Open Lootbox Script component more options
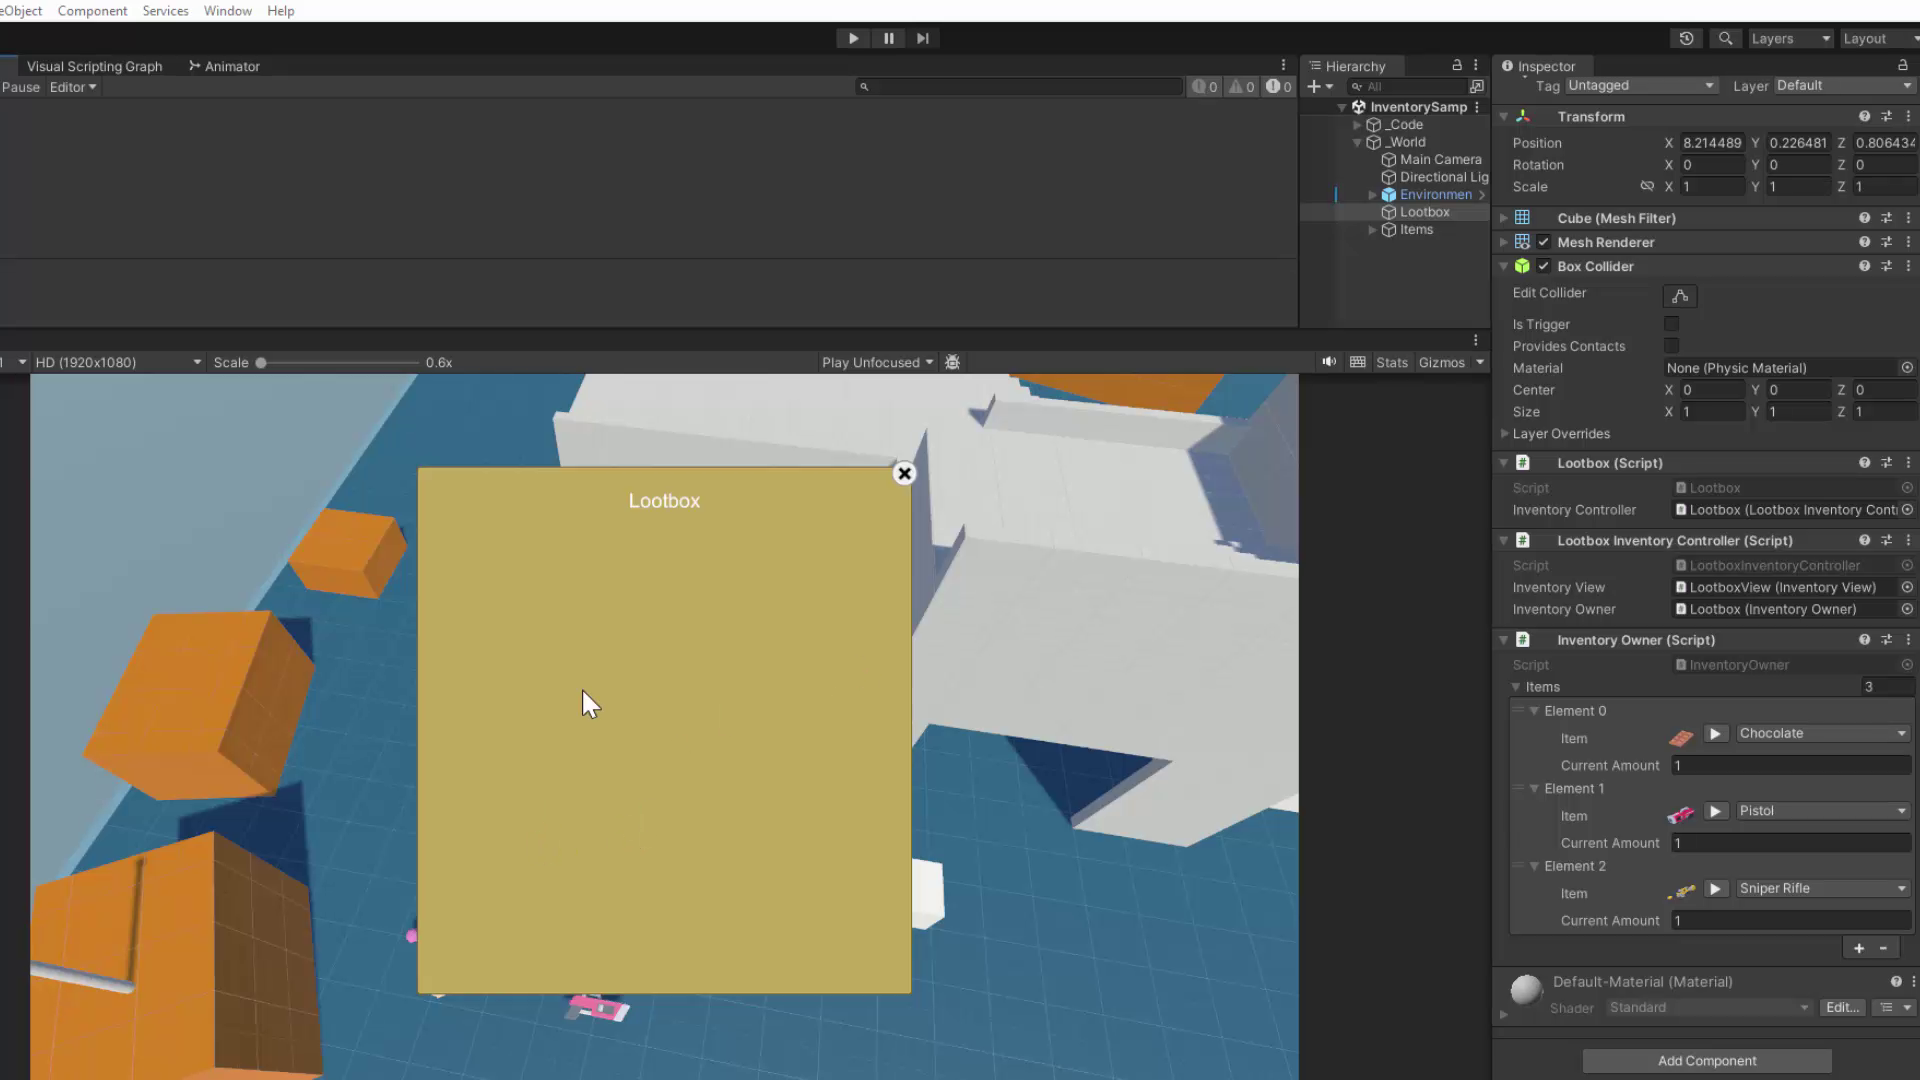1920x1080 pixels. pyautogui.click(x=1908, y=463)
